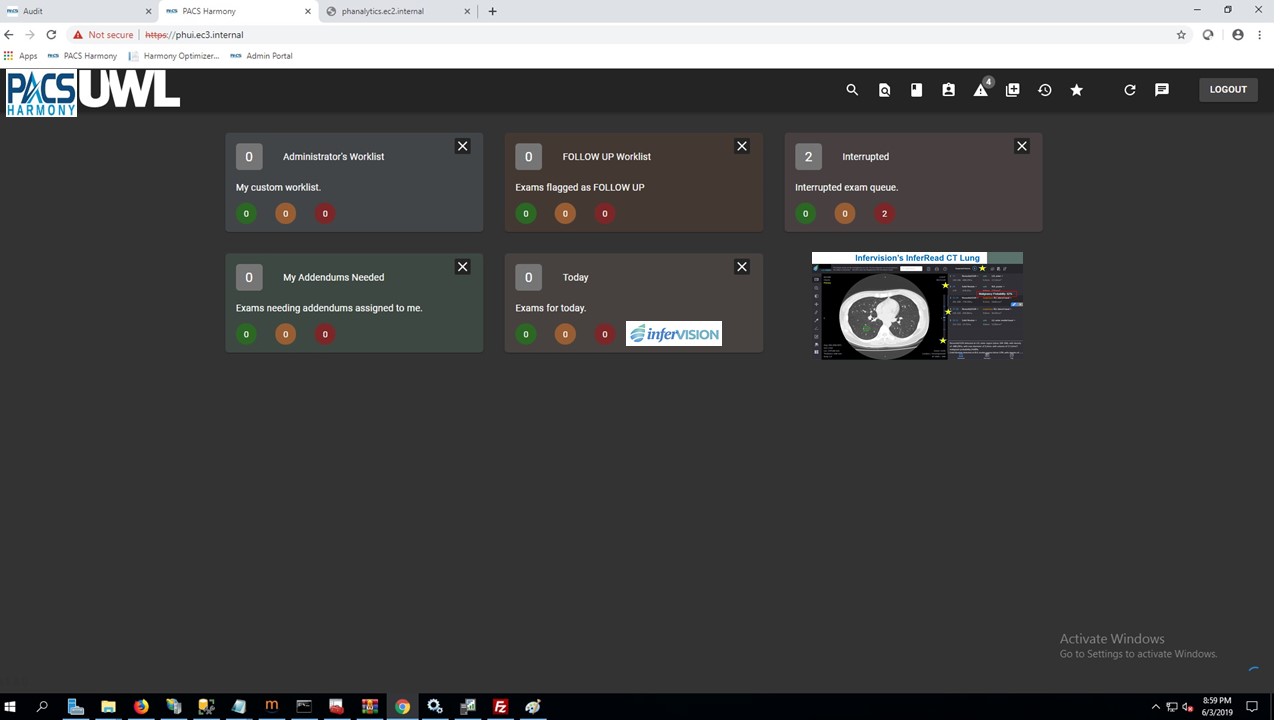
Task: Click the inferVISION logo banner
Action: [x=673, y=334]
